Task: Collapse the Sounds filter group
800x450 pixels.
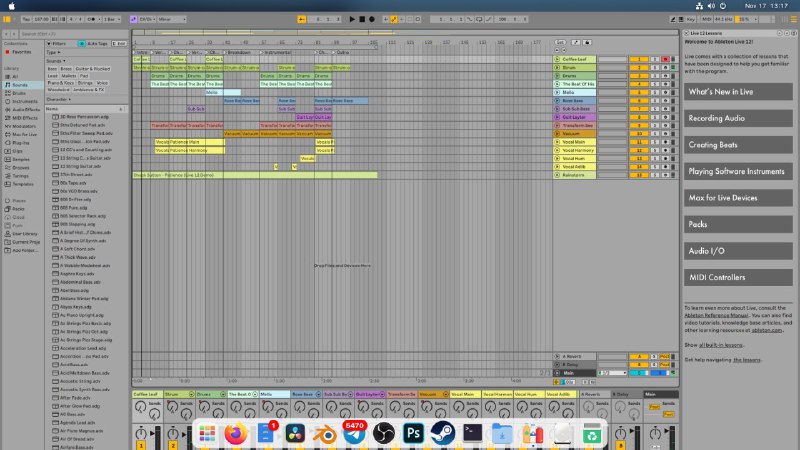Action: (x=56, y=61)
